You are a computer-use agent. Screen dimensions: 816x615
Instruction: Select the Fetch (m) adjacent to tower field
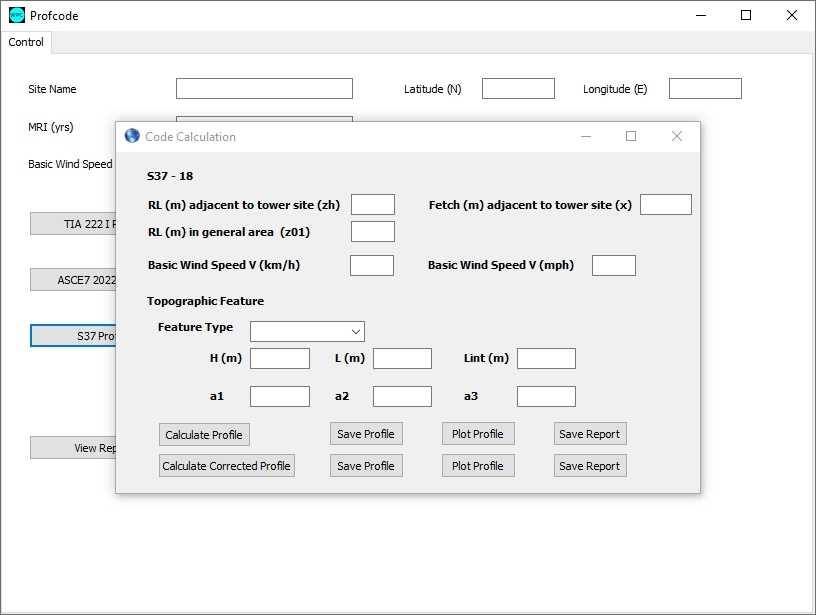[x=665, y=205]
